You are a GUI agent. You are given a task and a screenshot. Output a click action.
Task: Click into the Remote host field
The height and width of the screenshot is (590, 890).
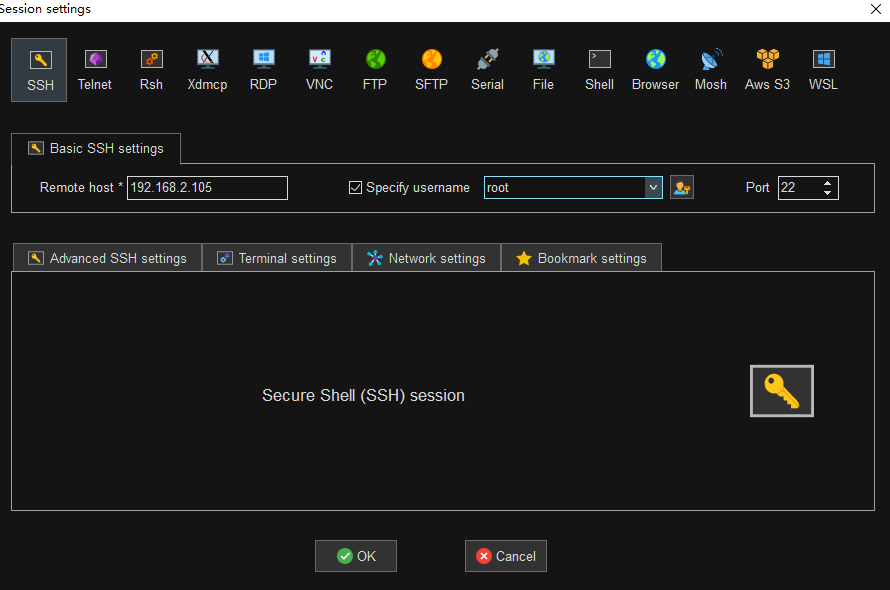[x=207, y=187]
